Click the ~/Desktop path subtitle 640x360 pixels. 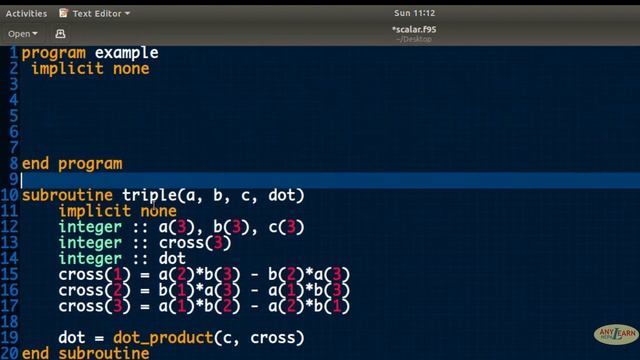click(x=413, y=39)
